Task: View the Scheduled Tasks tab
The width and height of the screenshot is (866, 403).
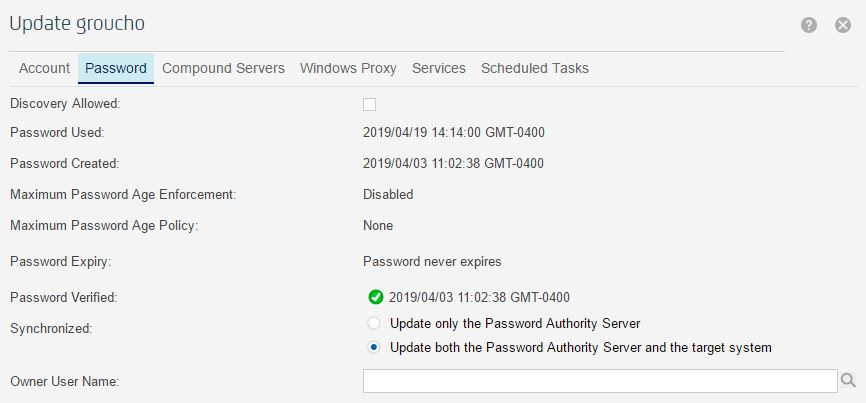Action: pyautogui.click(x=535, y=68)
